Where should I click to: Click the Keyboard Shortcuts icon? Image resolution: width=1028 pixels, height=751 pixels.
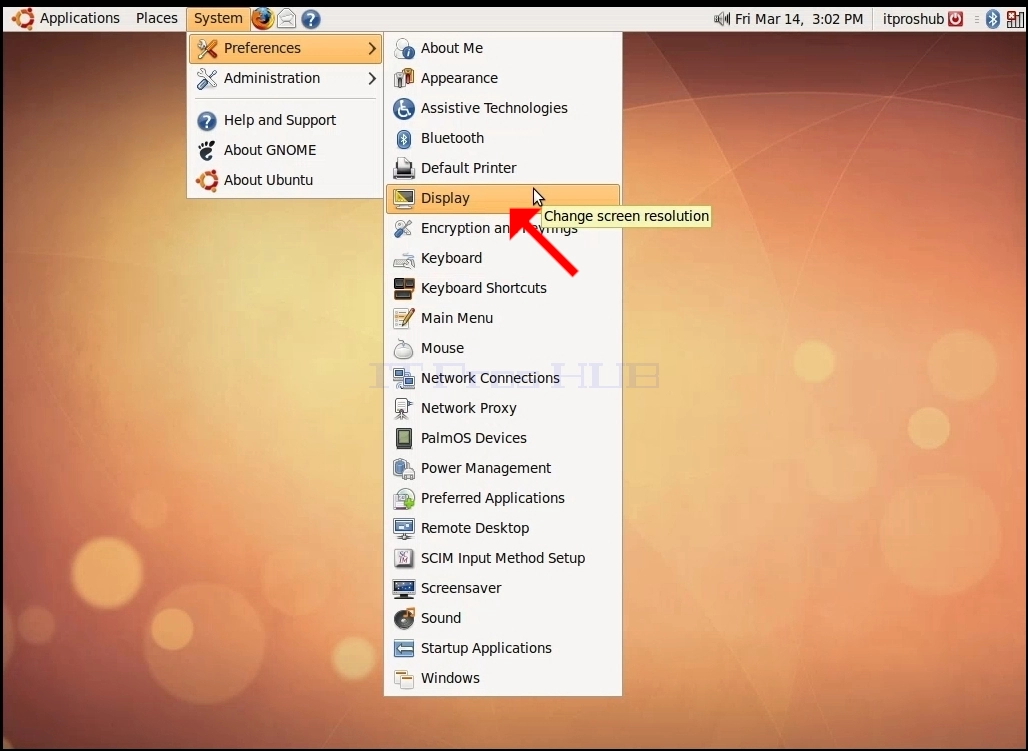point(404,289)
